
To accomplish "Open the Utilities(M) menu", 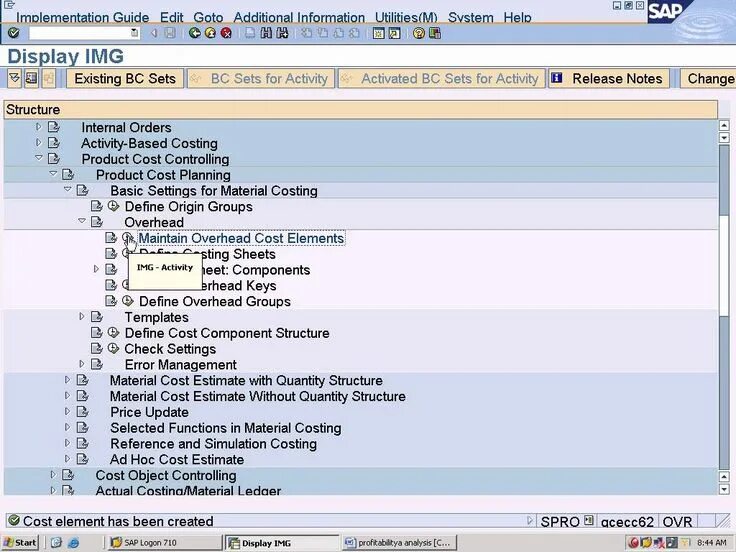I will (406, 17).
